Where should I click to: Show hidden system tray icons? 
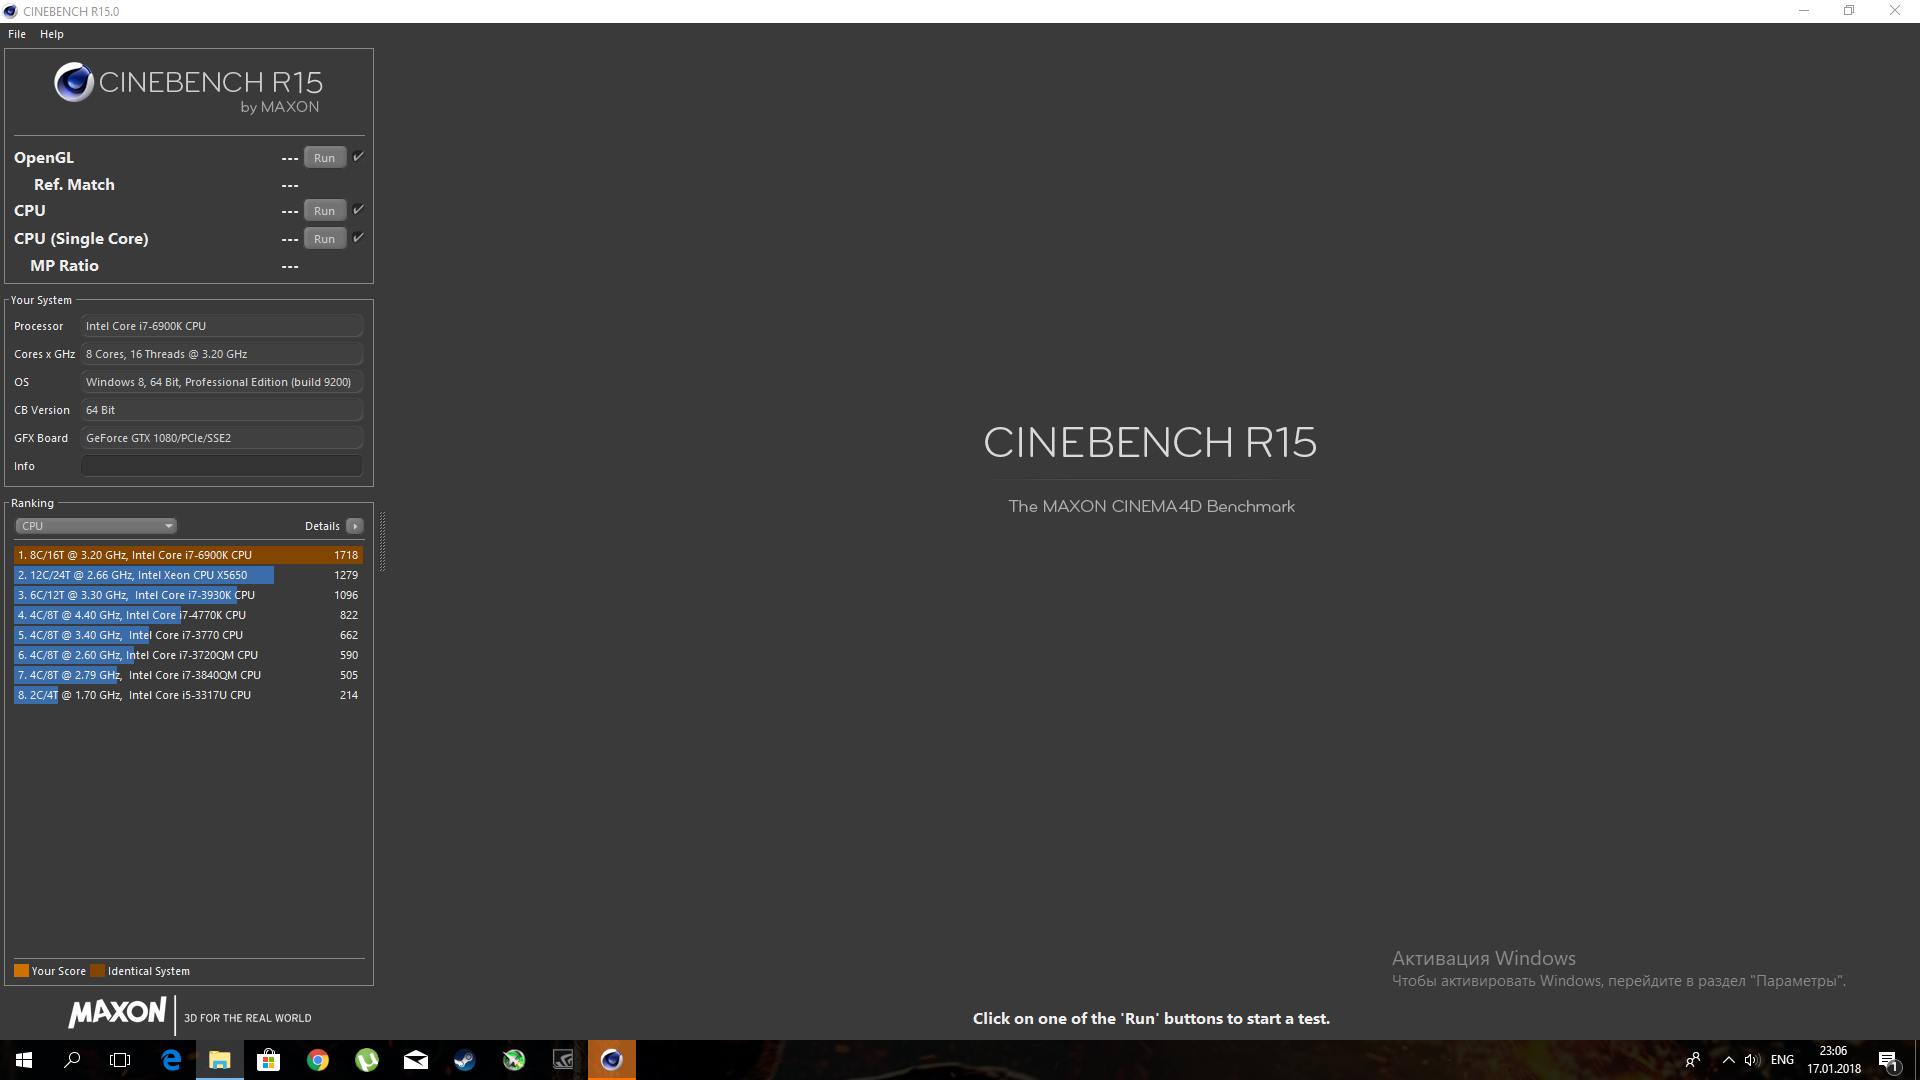pyautogui.click(x=1728, y=1060)
